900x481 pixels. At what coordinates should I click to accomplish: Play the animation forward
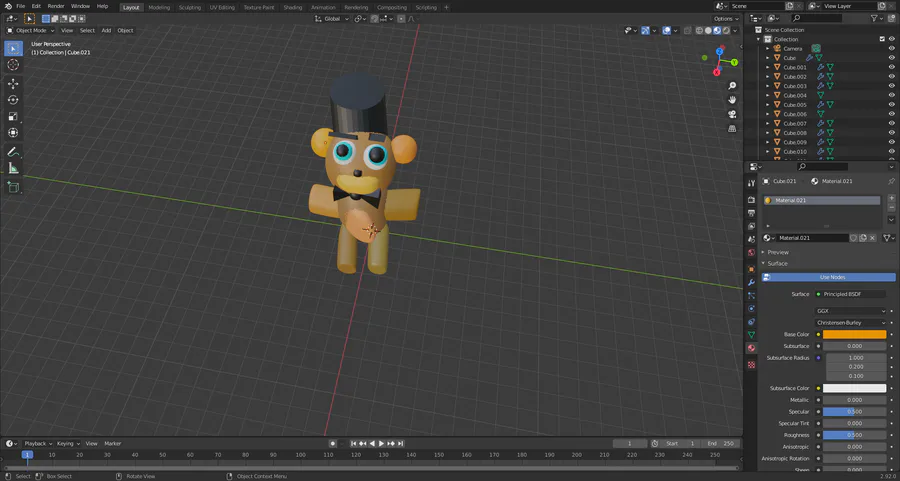coord(382,444)
